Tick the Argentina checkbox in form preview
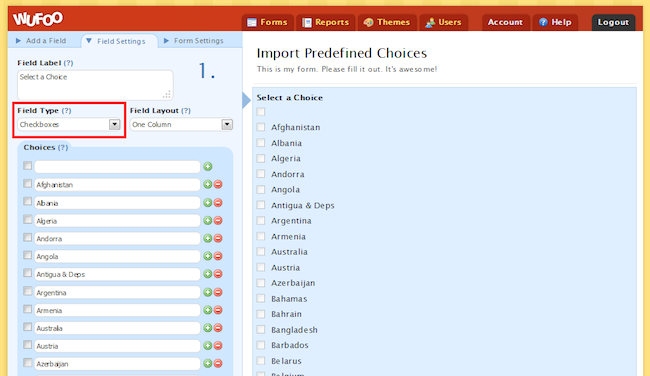The height and width of the screenshot is (376, 650). point(261,221)
